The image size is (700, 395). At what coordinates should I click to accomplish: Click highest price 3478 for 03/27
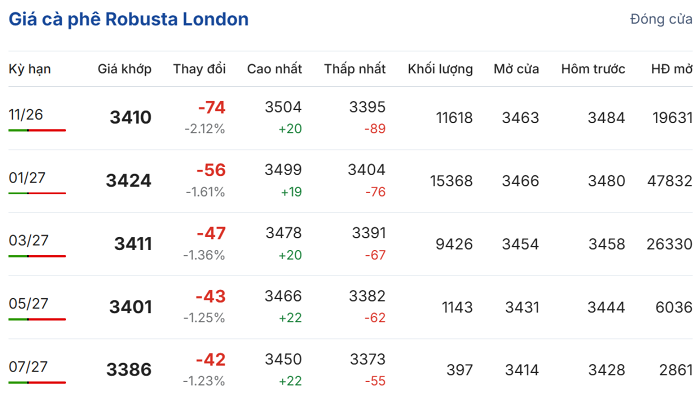click(x=283, y=233)
